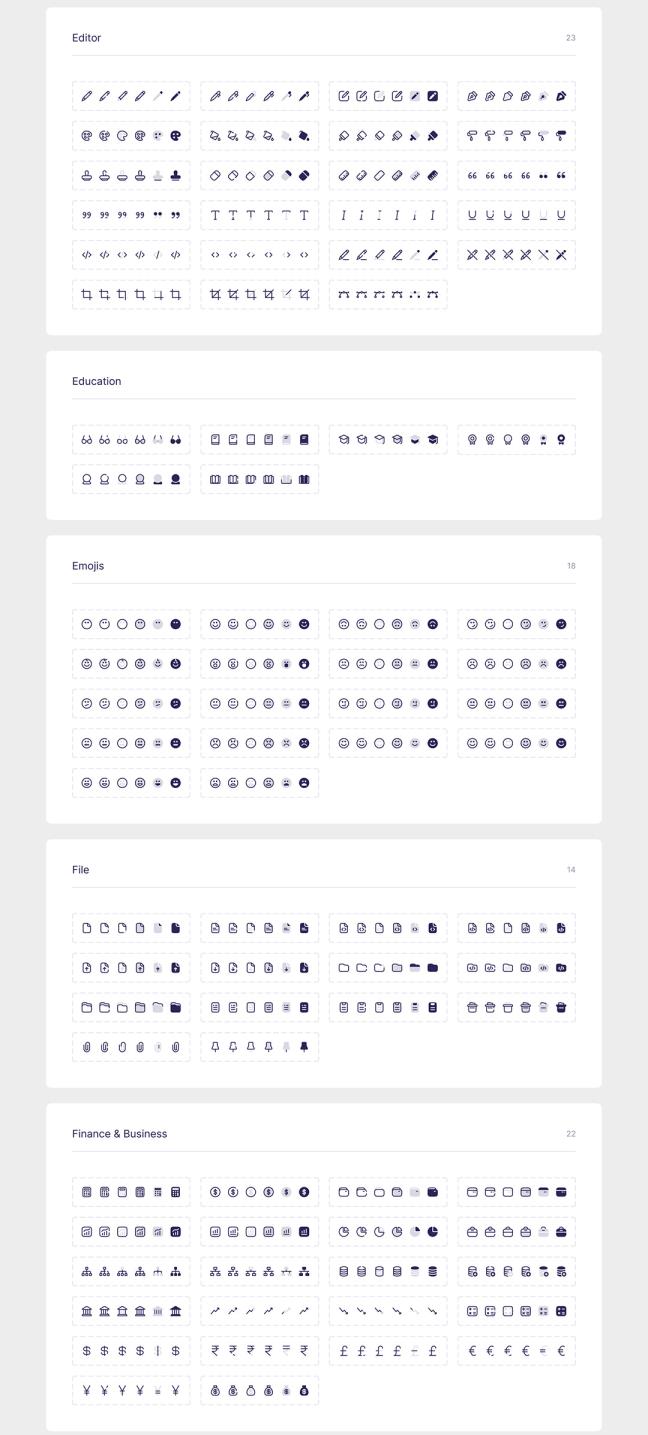Select the solid filled pushpin icon

pos(304,1047)
